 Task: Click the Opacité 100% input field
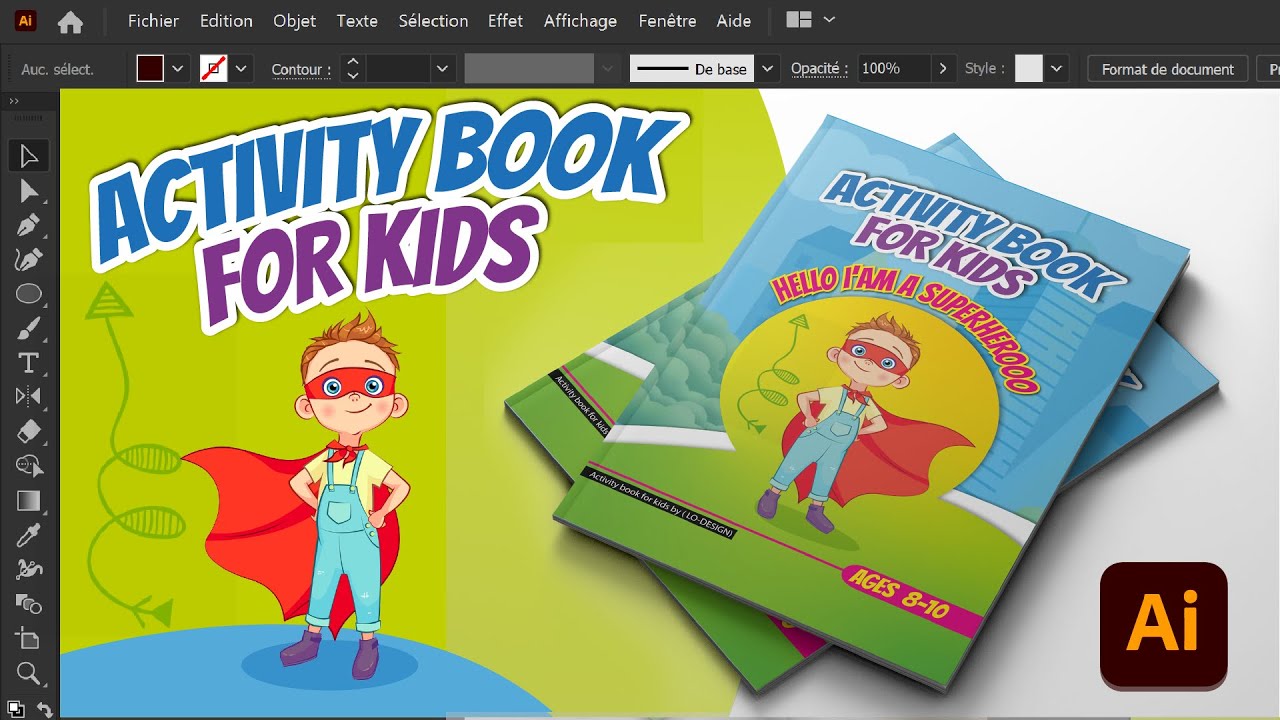click(893, 69)
